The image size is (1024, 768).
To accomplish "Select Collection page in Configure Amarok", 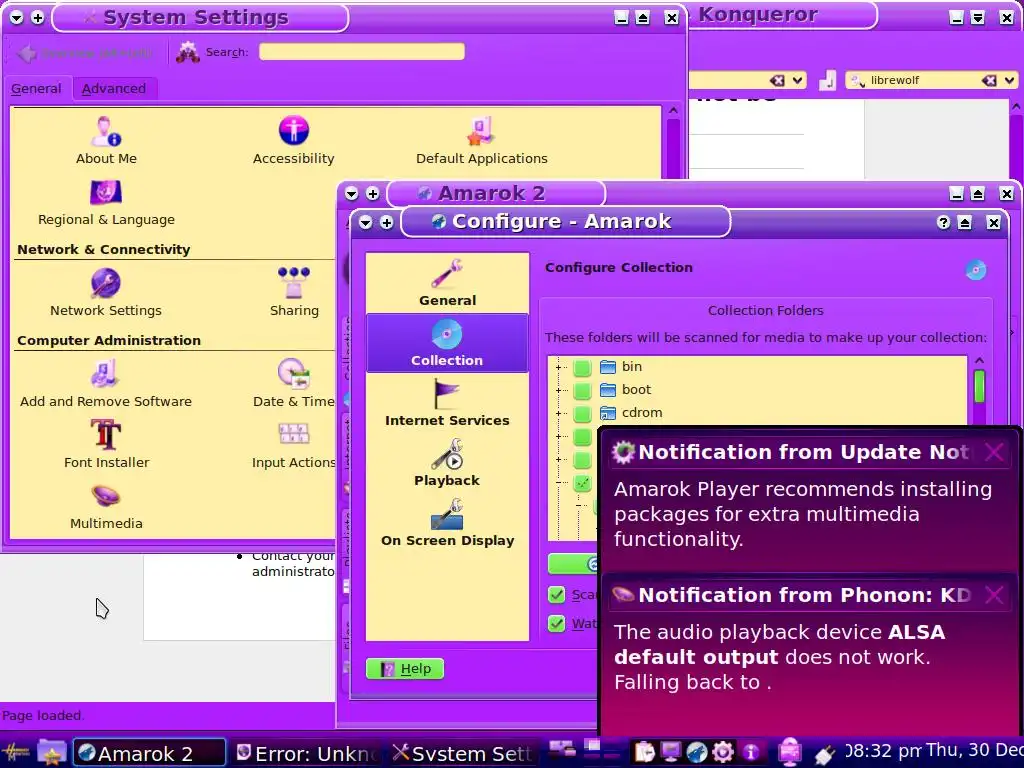I will (x=447, y=343).
